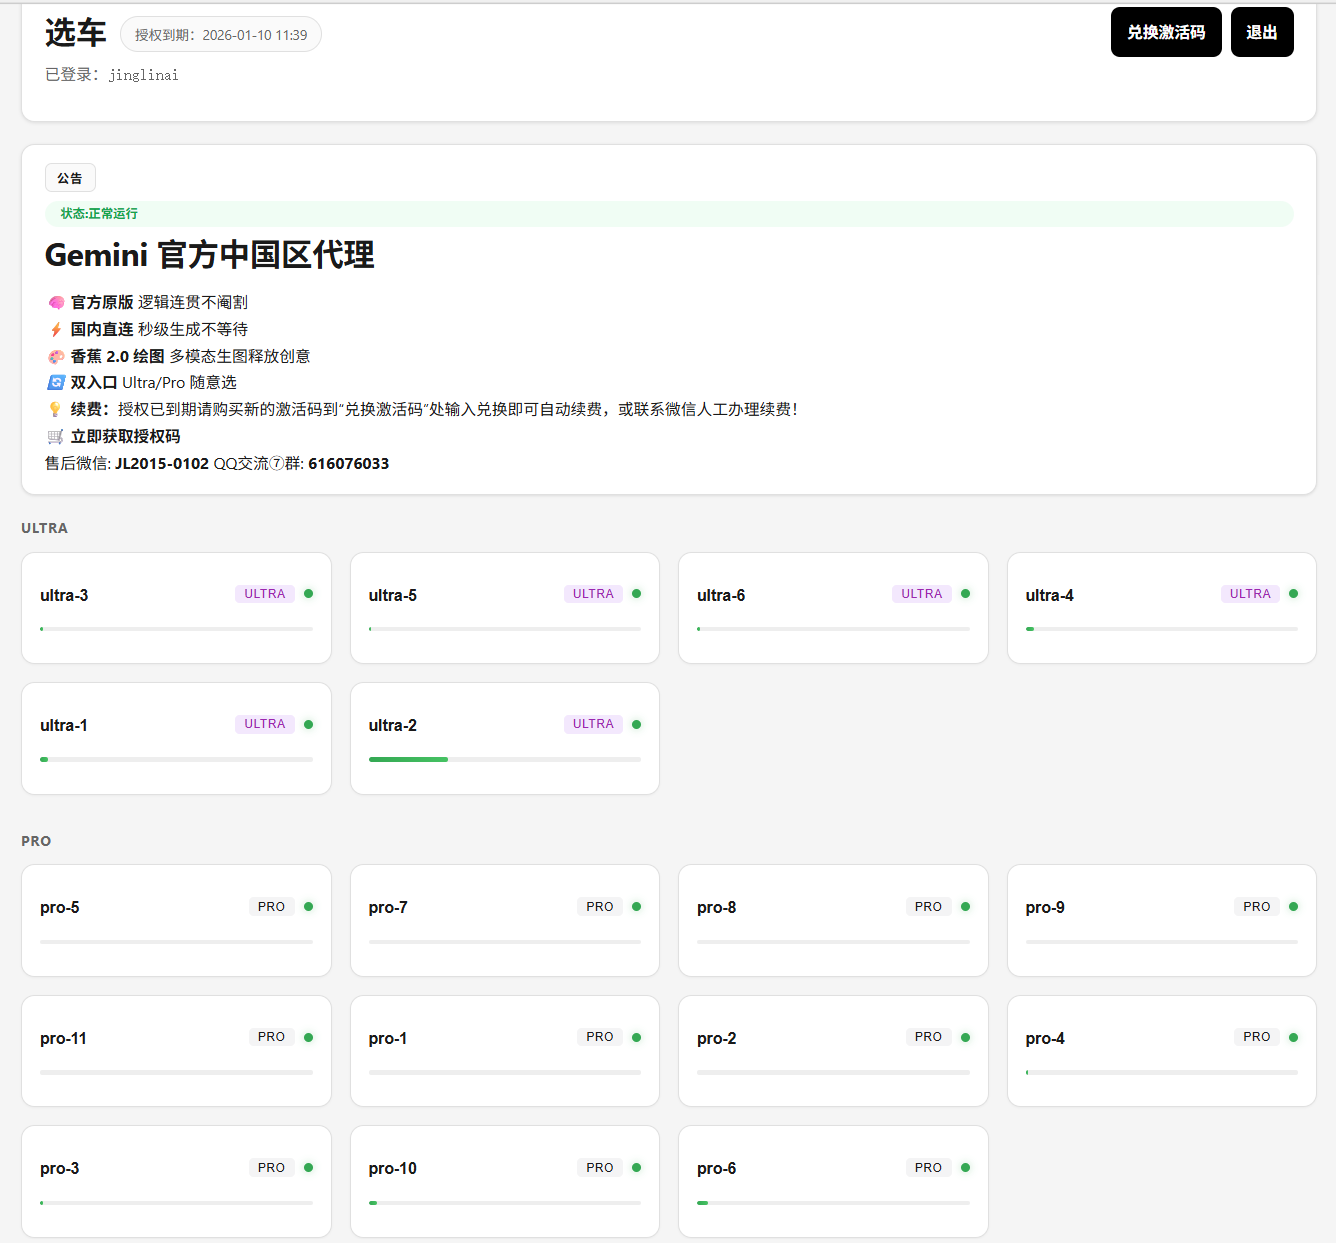This screenshot has width=1336, height=1243.
Task: Select the pro-10 car card
Action: (504, 1181)
